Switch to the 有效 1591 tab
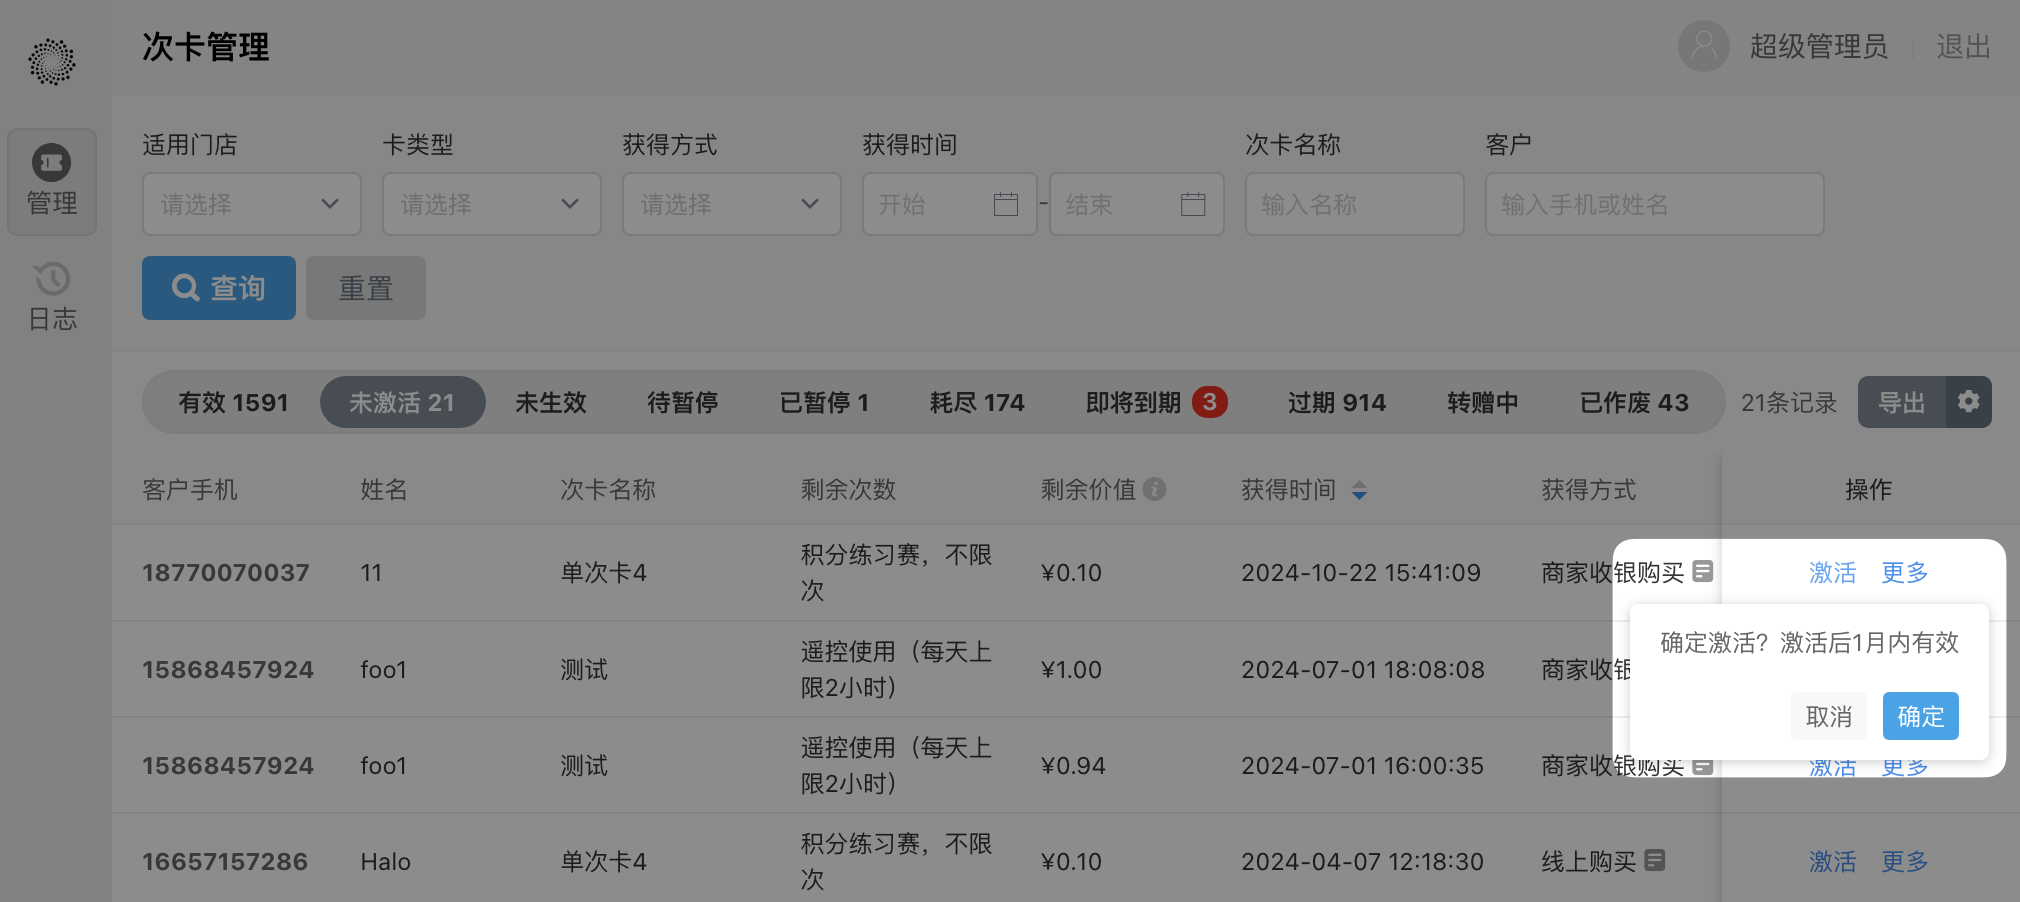Screen dimensions: 2020x902 tap(233, 402)
